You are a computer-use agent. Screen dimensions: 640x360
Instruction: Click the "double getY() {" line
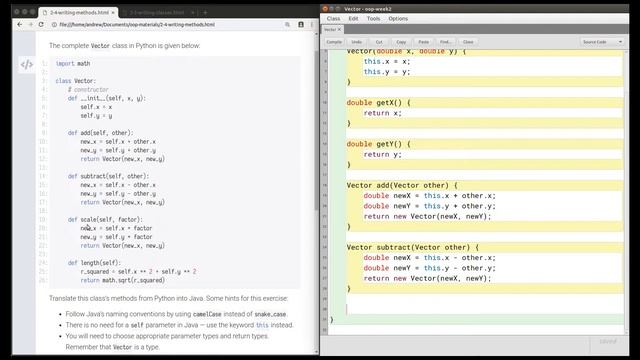point(378,144)
